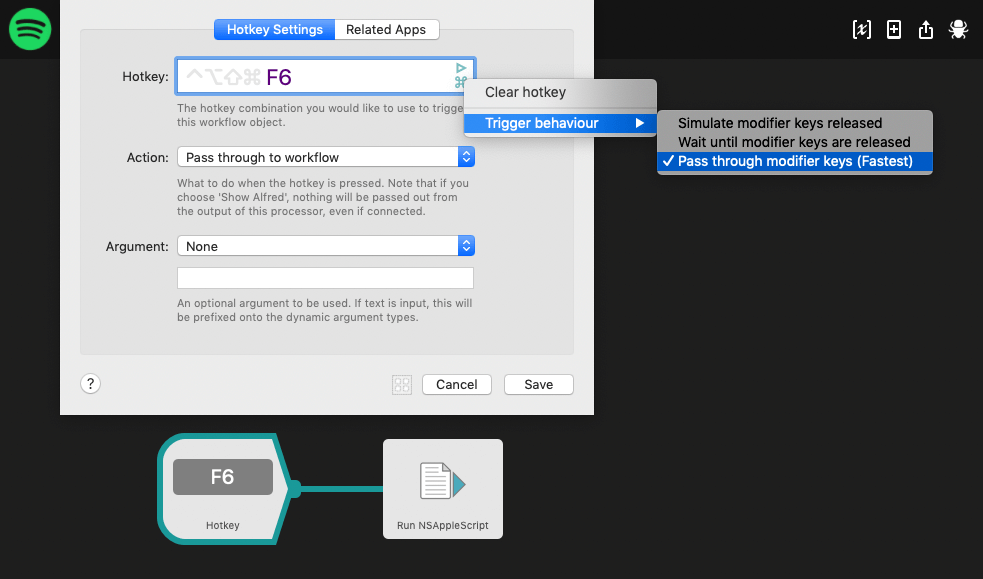983x579 pixels.
Task: Click the grid alignment icon beside Cancel
Action: 401,384
